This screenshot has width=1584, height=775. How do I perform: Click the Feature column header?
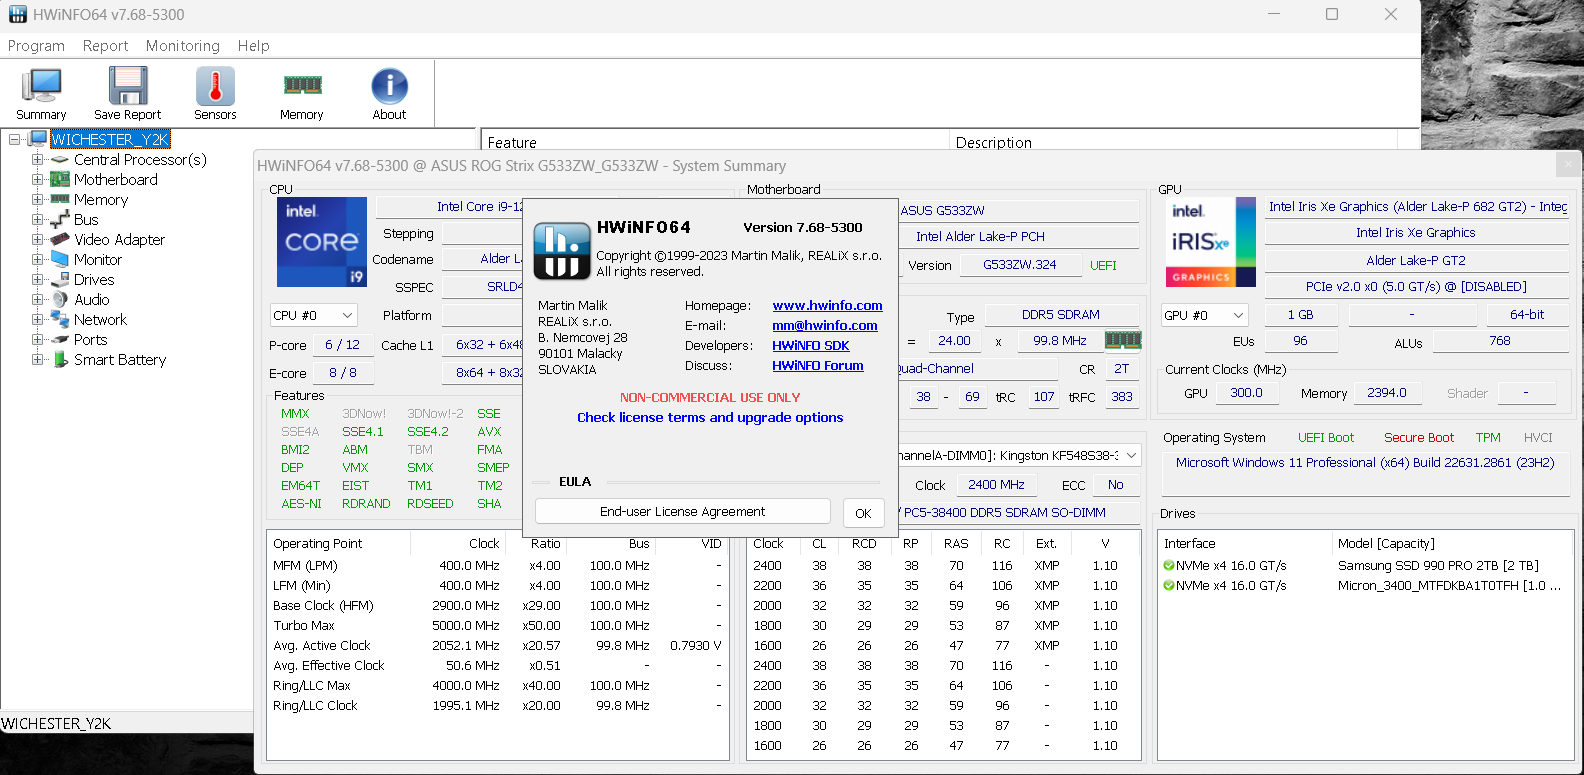tap(713, 142)
